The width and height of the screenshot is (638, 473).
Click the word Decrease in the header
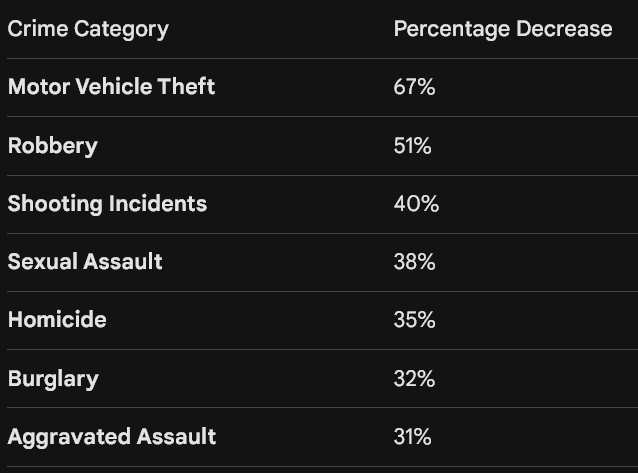[564, 29]
